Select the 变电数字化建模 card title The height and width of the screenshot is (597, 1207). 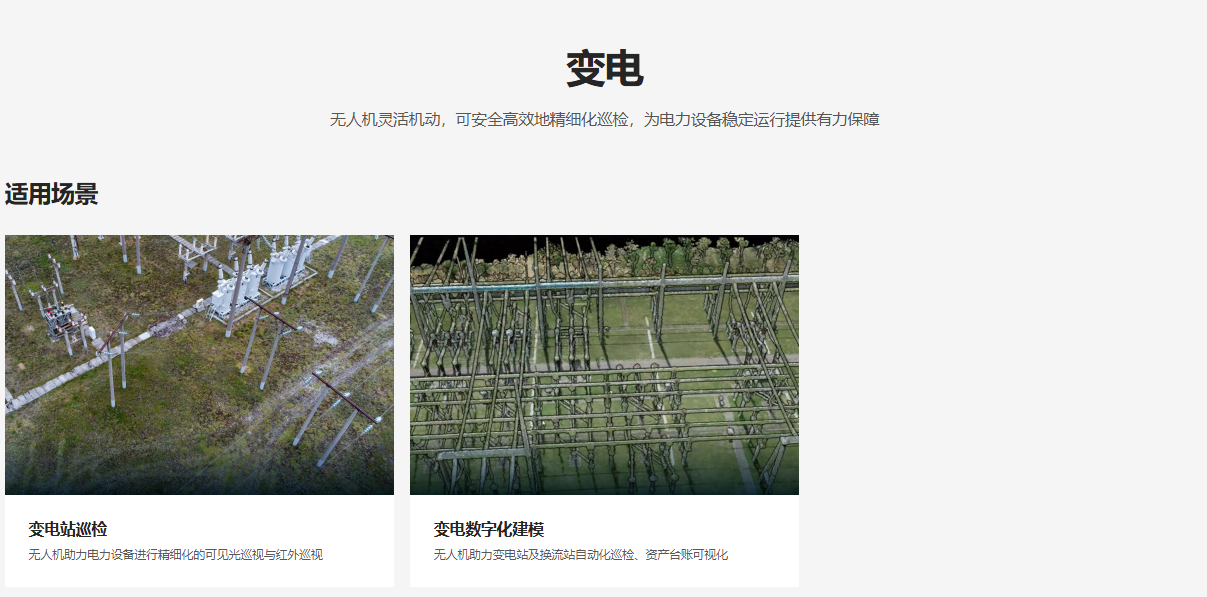(489, 529)
